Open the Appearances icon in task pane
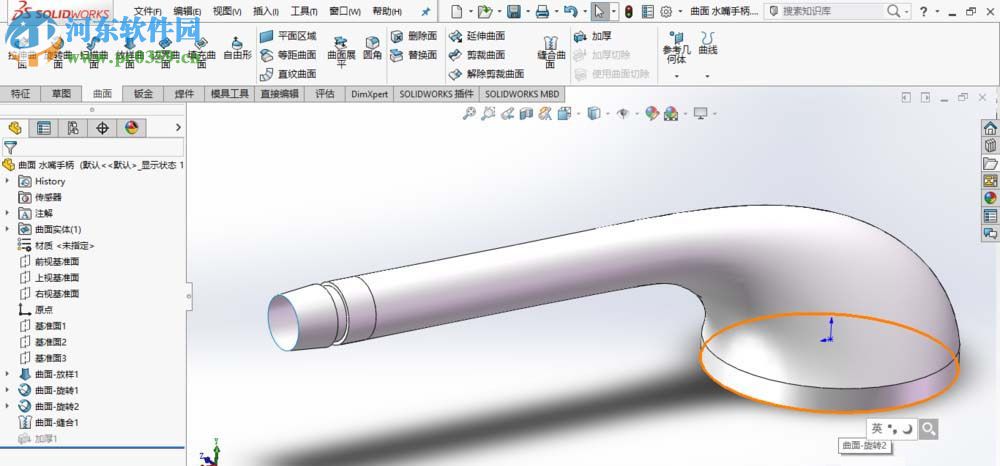This screenshot has width=1000, height=466. point(990,198)
